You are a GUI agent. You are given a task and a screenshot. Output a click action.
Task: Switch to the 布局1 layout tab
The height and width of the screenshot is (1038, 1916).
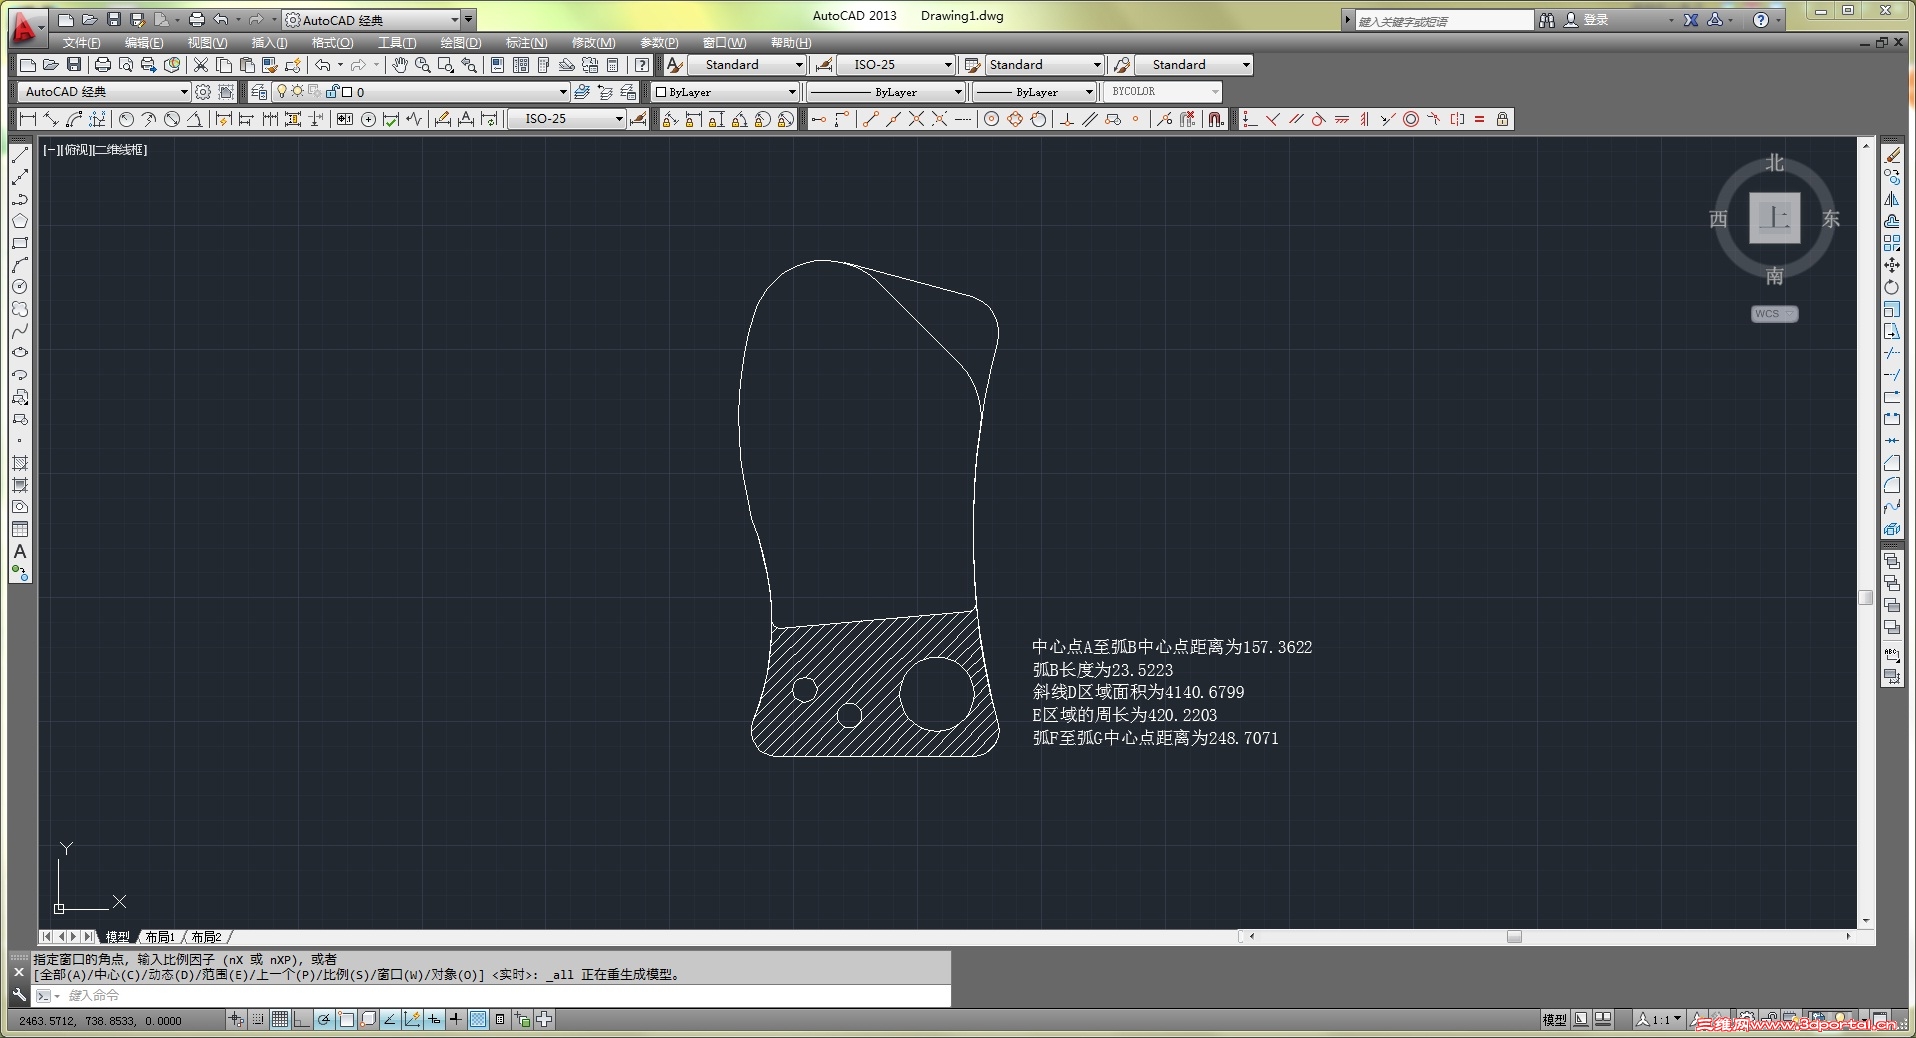tap(160, 937)
